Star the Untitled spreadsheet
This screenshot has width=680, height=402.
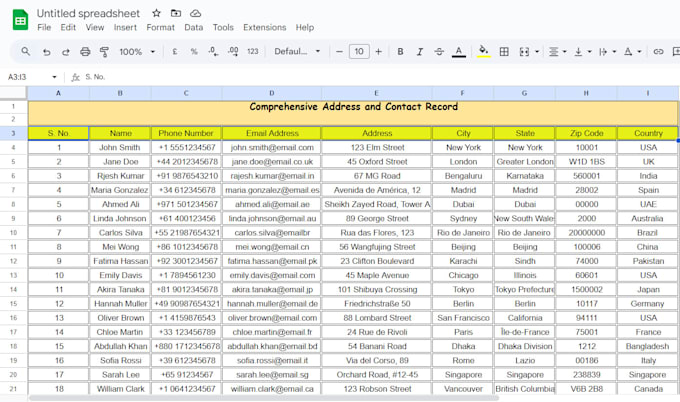(157, 13)
